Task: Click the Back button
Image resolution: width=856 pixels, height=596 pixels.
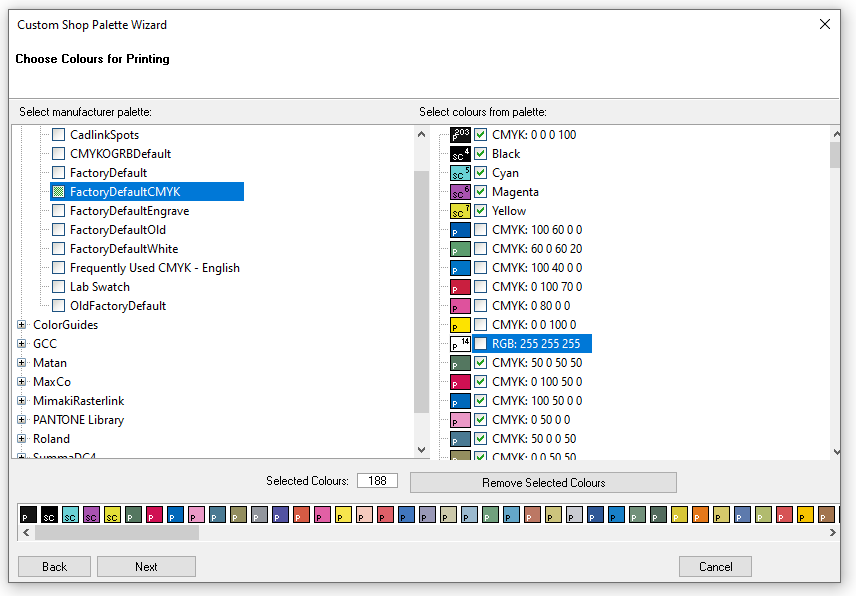Action: pos(55,567)
